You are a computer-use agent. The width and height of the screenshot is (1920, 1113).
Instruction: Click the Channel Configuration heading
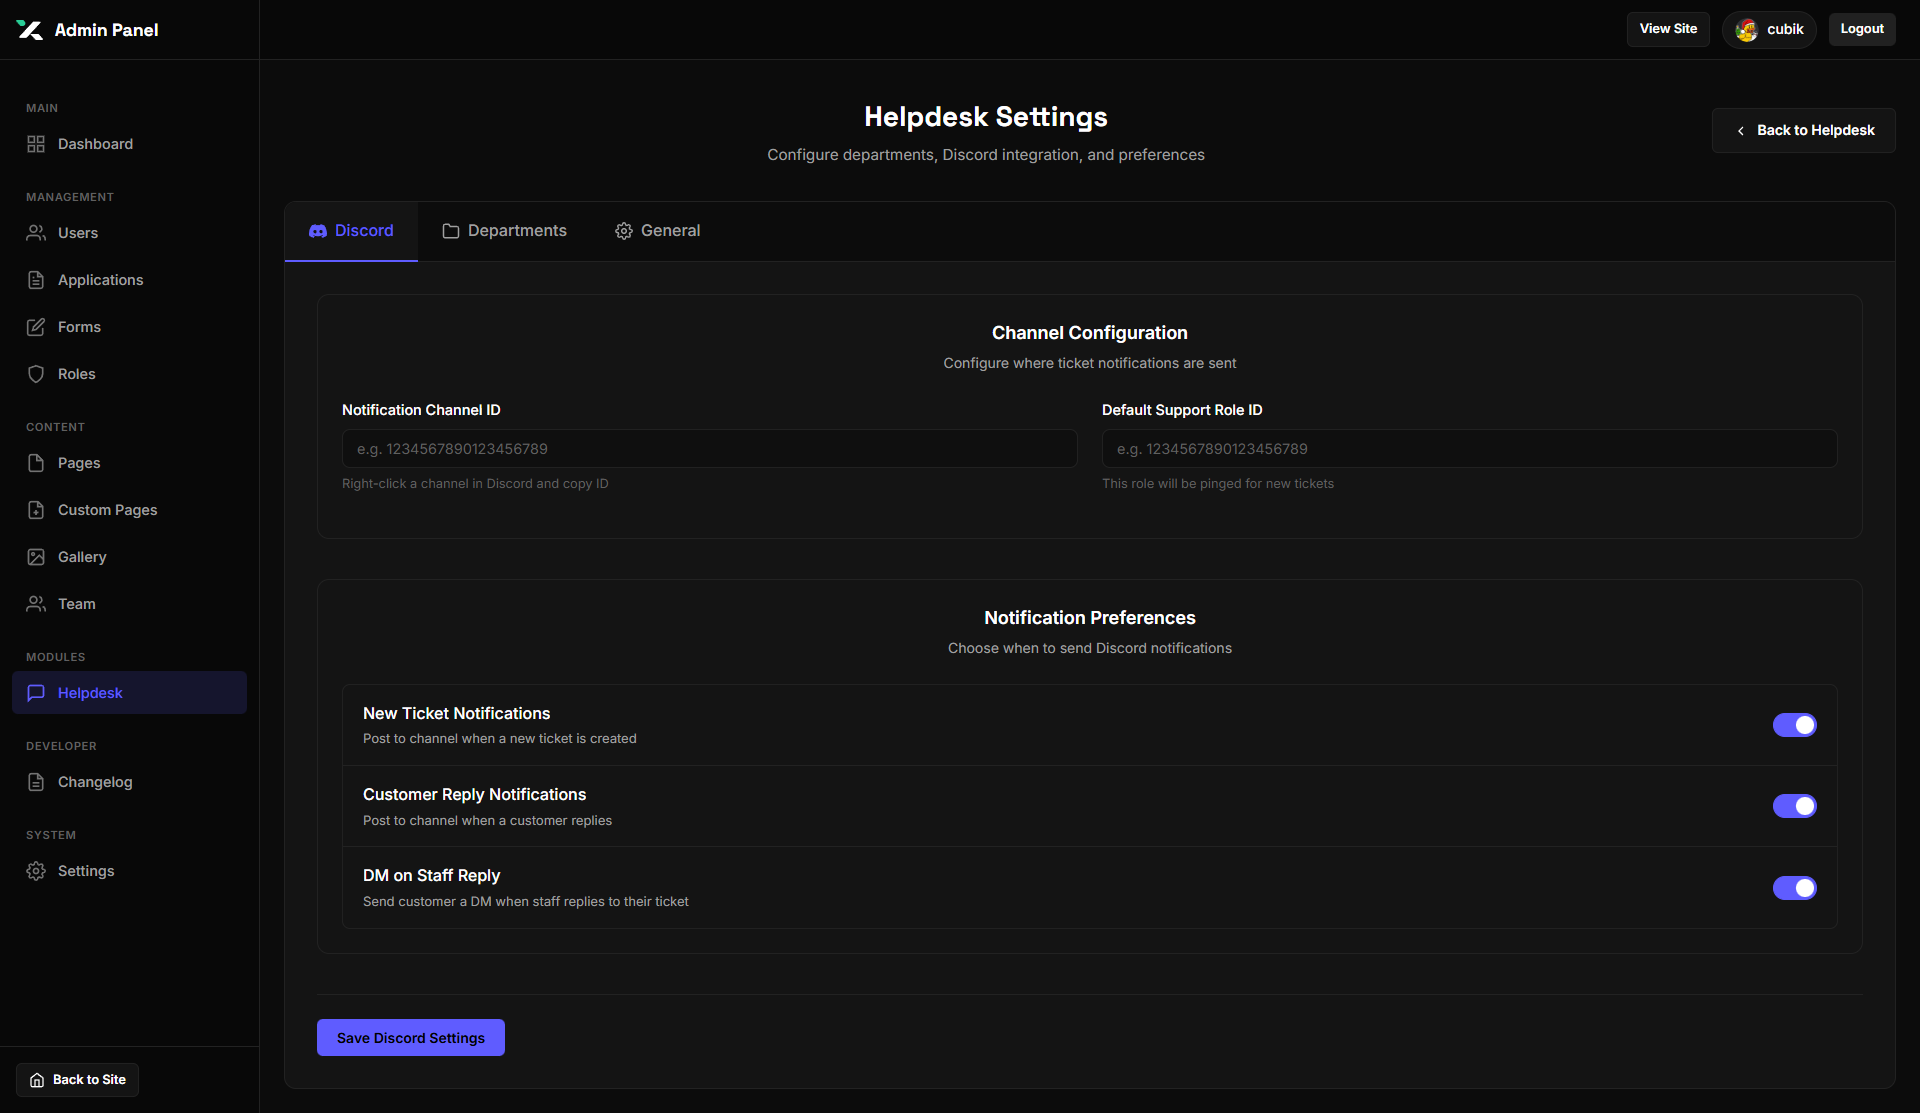point(1090,333)
